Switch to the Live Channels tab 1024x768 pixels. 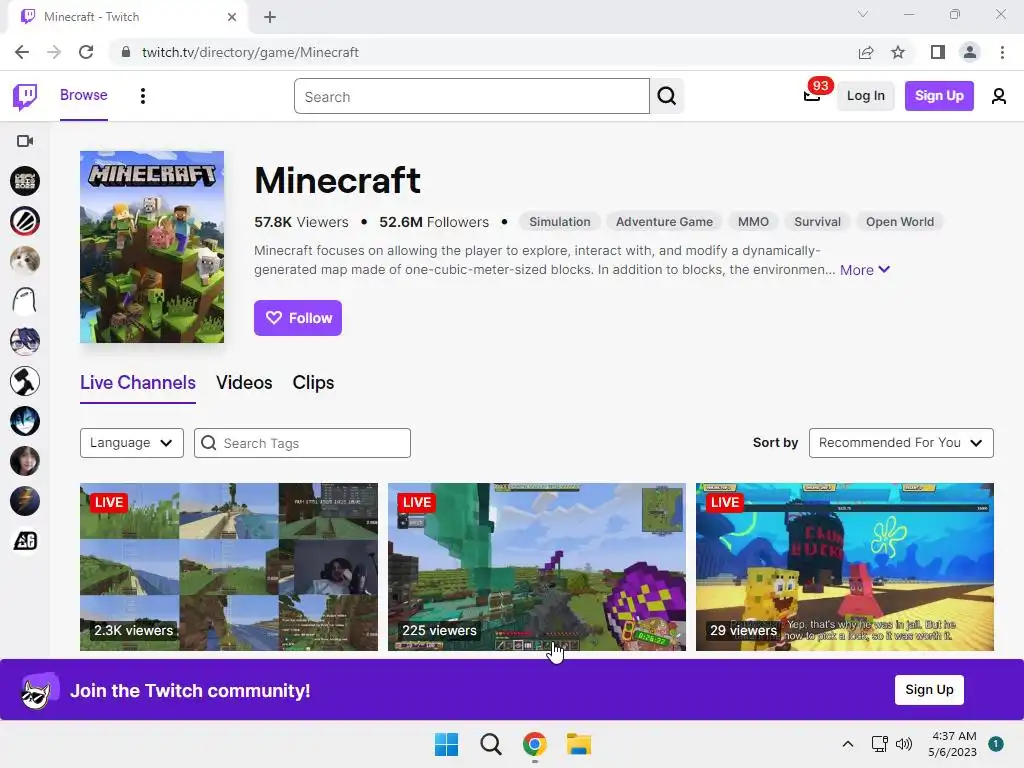point(138,383)
